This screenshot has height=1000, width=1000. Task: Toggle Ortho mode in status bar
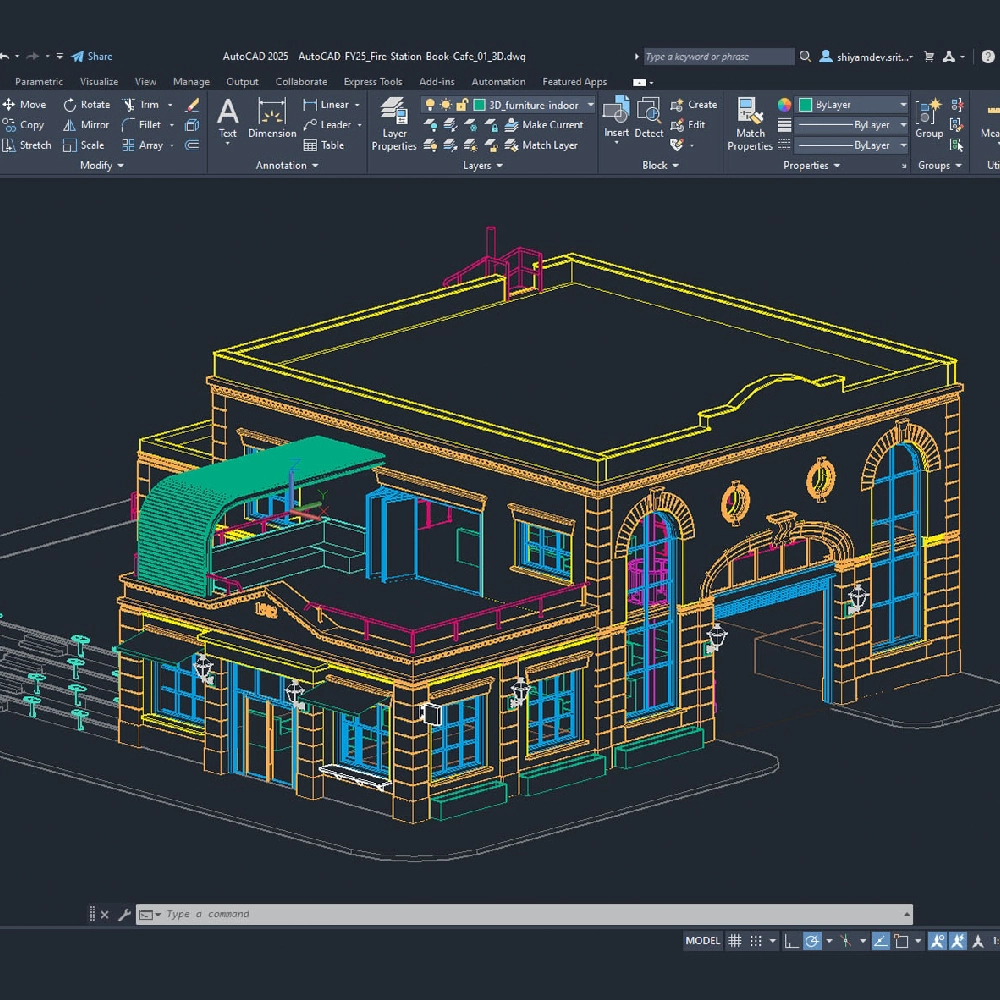pyautogui.click(x=791, y=941)
